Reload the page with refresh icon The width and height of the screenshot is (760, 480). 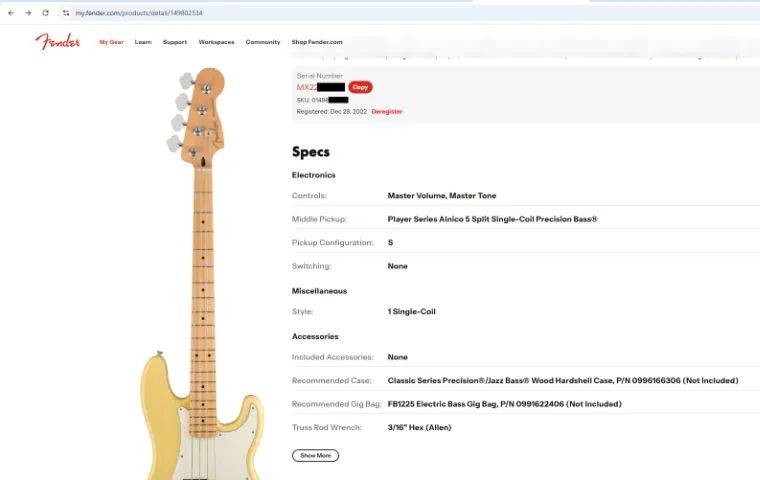46,13
